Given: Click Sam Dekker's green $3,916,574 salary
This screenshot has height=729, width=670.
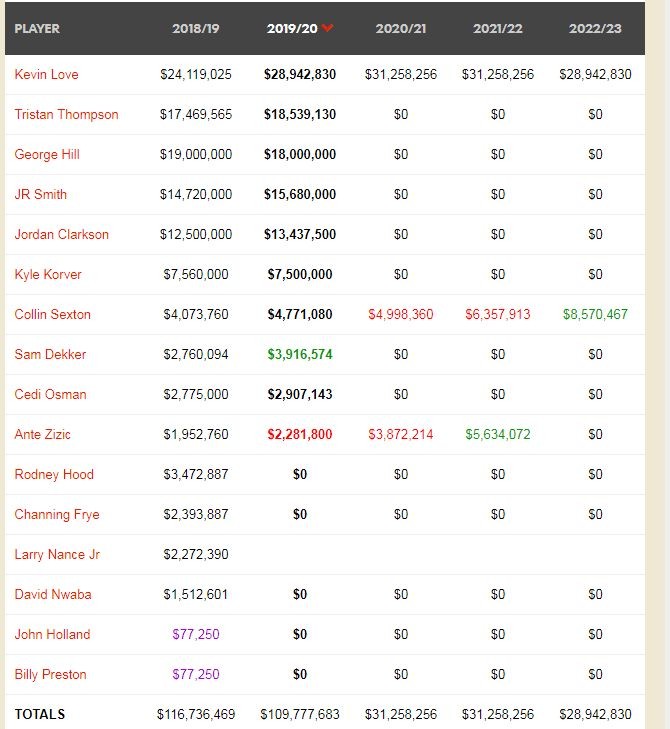Looking at the screenshot, I should click(x=300, y=354).
